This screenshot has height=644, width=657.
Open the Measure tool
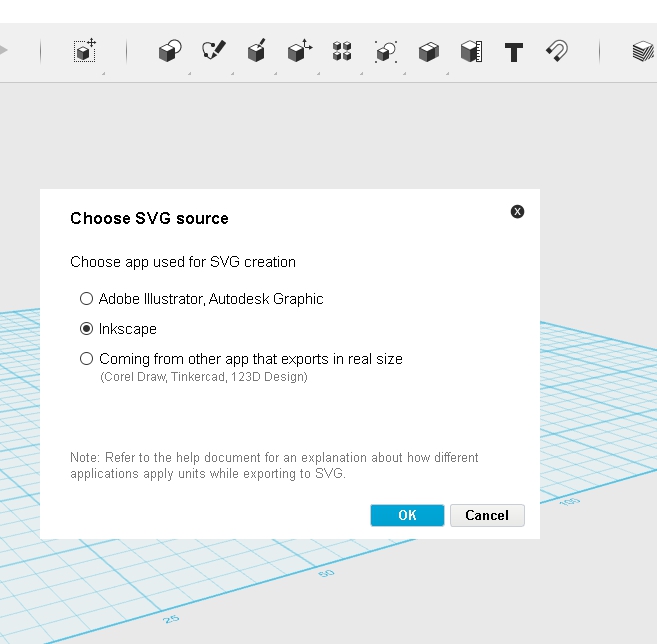[471, 51]
